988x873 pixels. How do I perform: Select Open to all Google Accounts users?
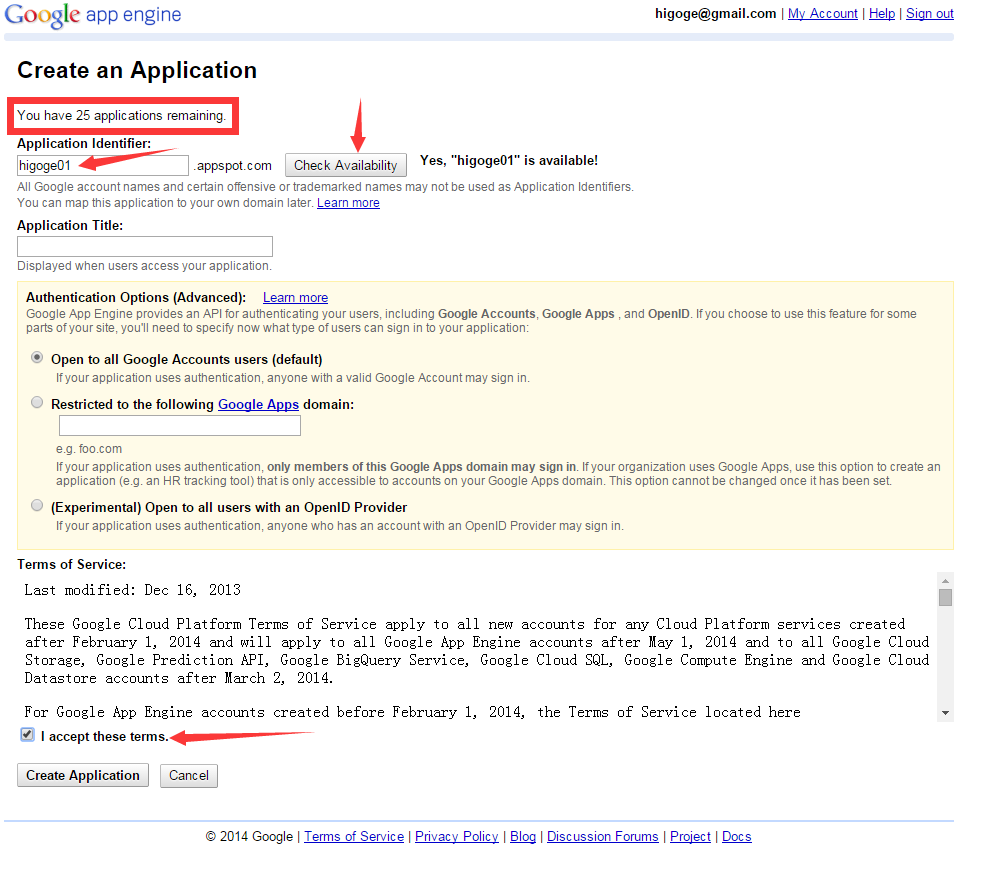pyautogui.click(x=37, y=357)
